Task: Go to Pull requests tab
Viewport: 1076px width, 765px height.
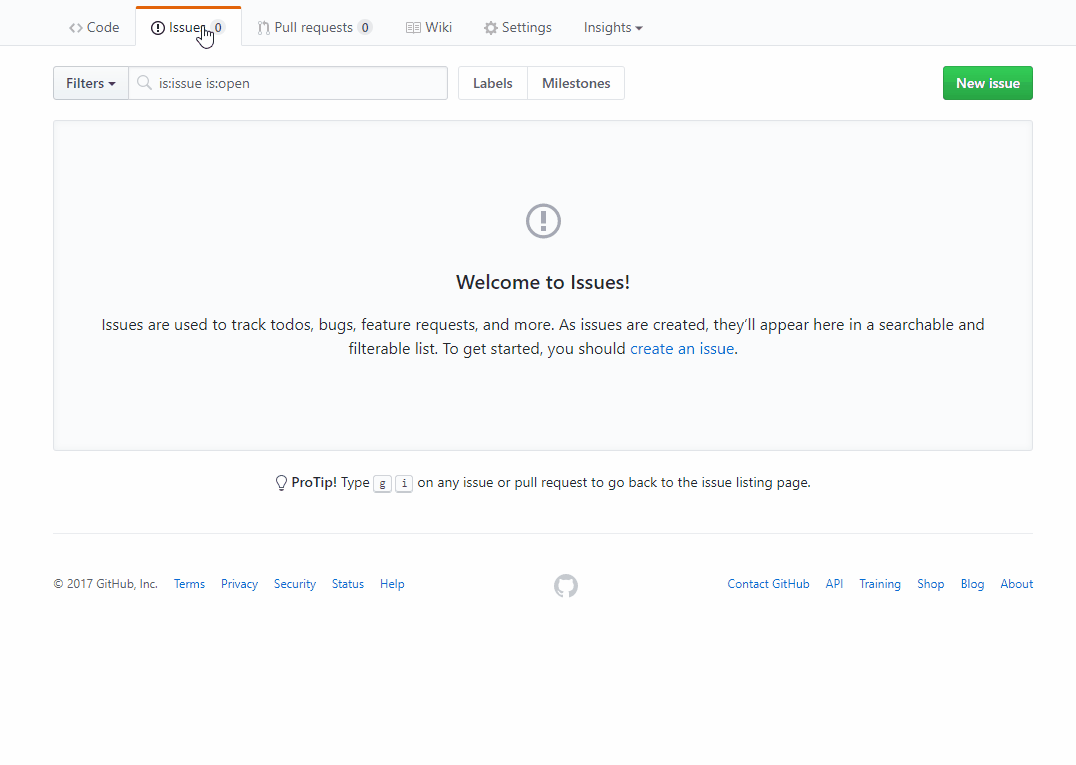Action: tap(315, 27)
